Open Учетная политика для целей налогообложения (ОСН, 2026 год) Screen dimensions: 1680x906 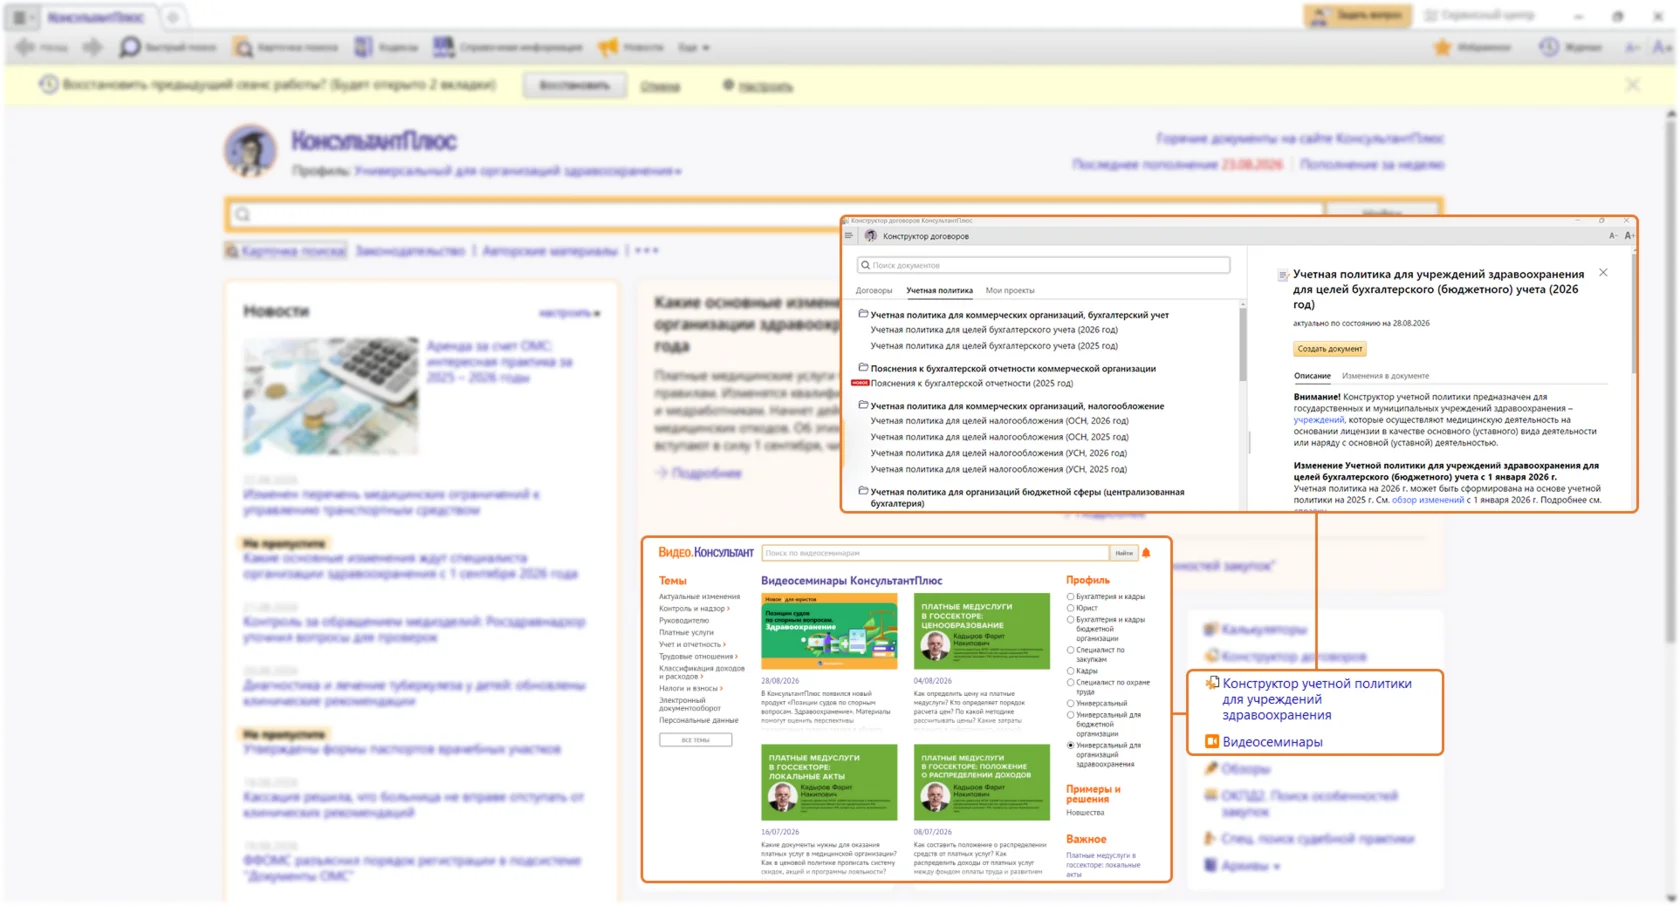[x=999, y=421]
